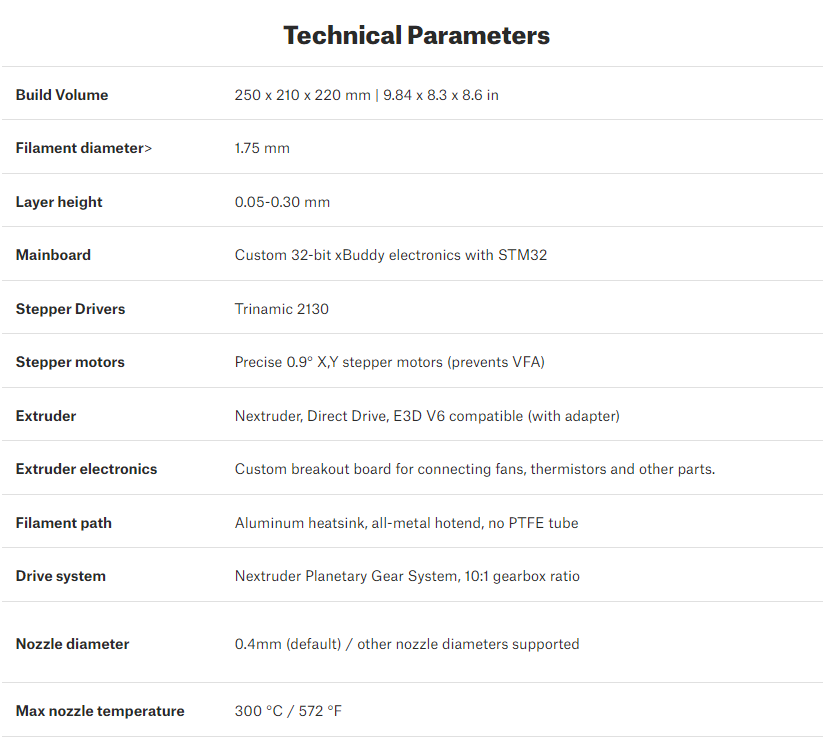The width and height of the screenshot is (823, 742).
Task: Select the Build Volume row label
Action: (62, 95)
